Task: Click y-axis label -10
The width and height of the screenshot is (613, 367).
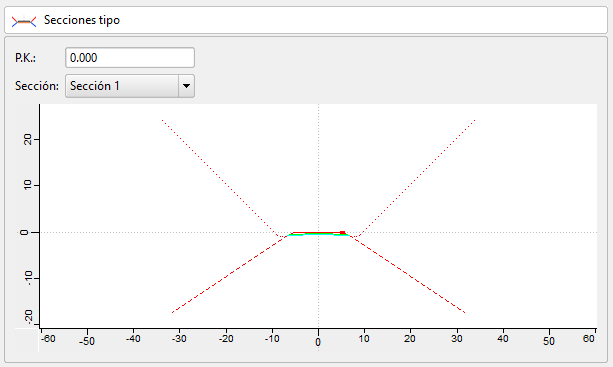Action: (x=27, y=278)
